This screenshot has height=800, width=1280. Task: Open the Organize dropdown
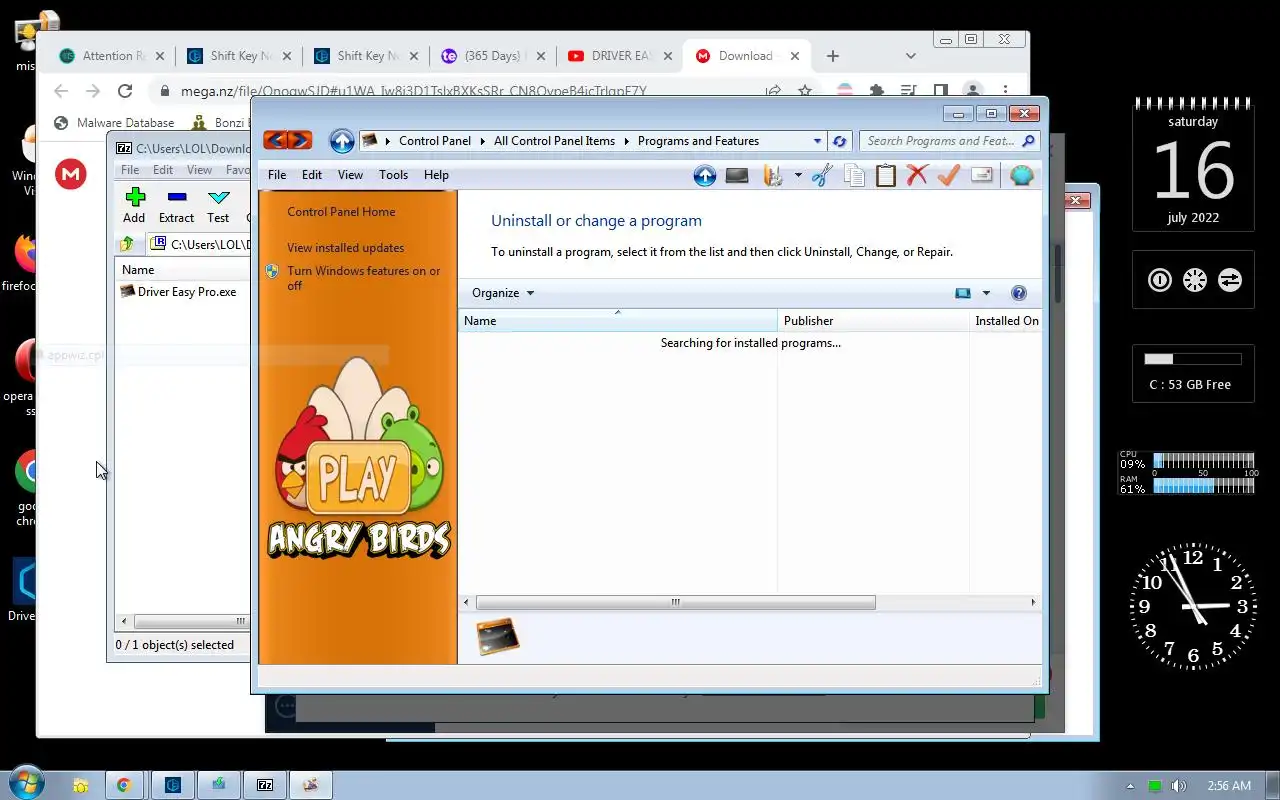(x=503, y=293)
